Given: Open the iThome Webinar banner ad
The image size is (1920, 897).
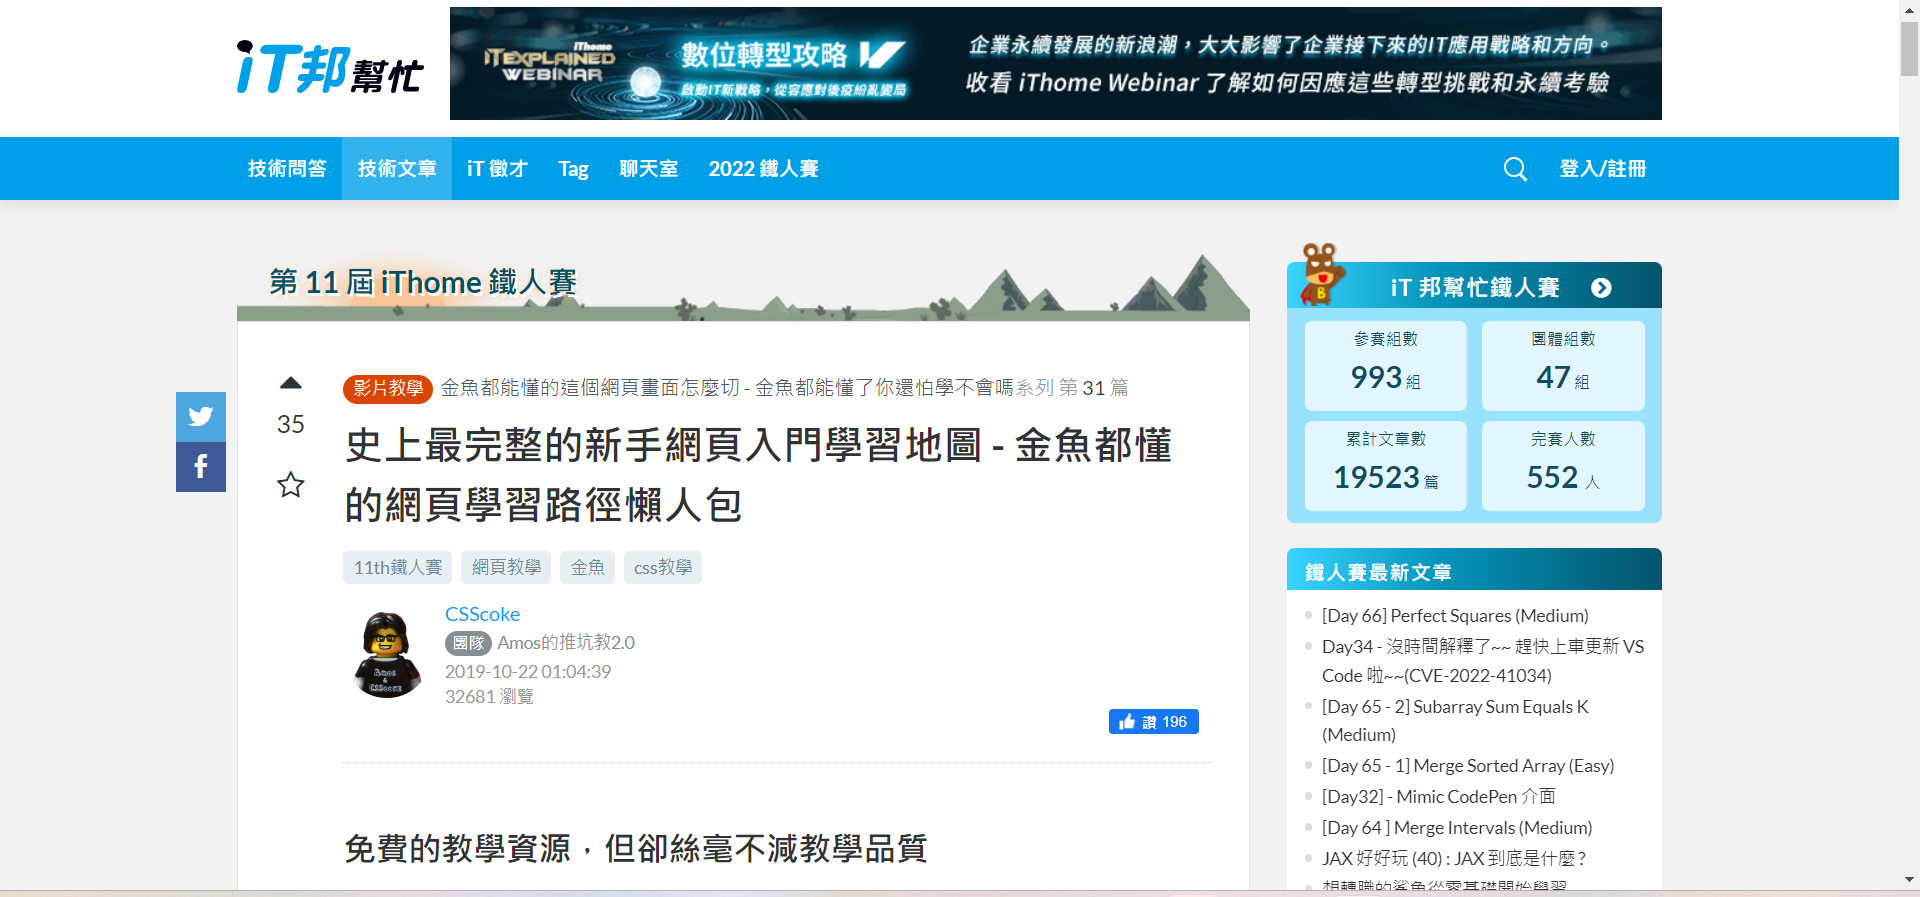Looking at the screenshot, I should 1055,64.
